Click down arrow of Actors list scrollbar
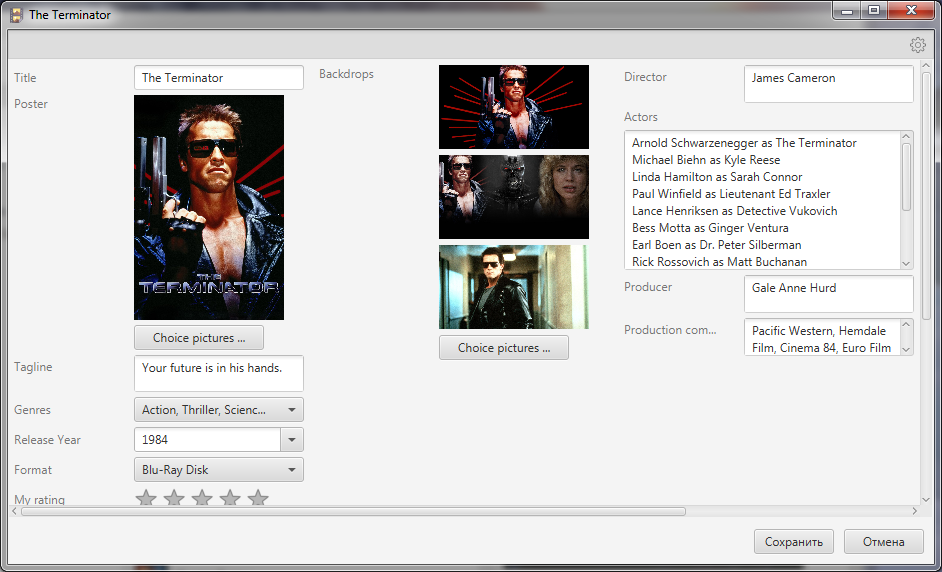Image resolution: width=942 pixels, height=572 pixels. tap(907, 264)
